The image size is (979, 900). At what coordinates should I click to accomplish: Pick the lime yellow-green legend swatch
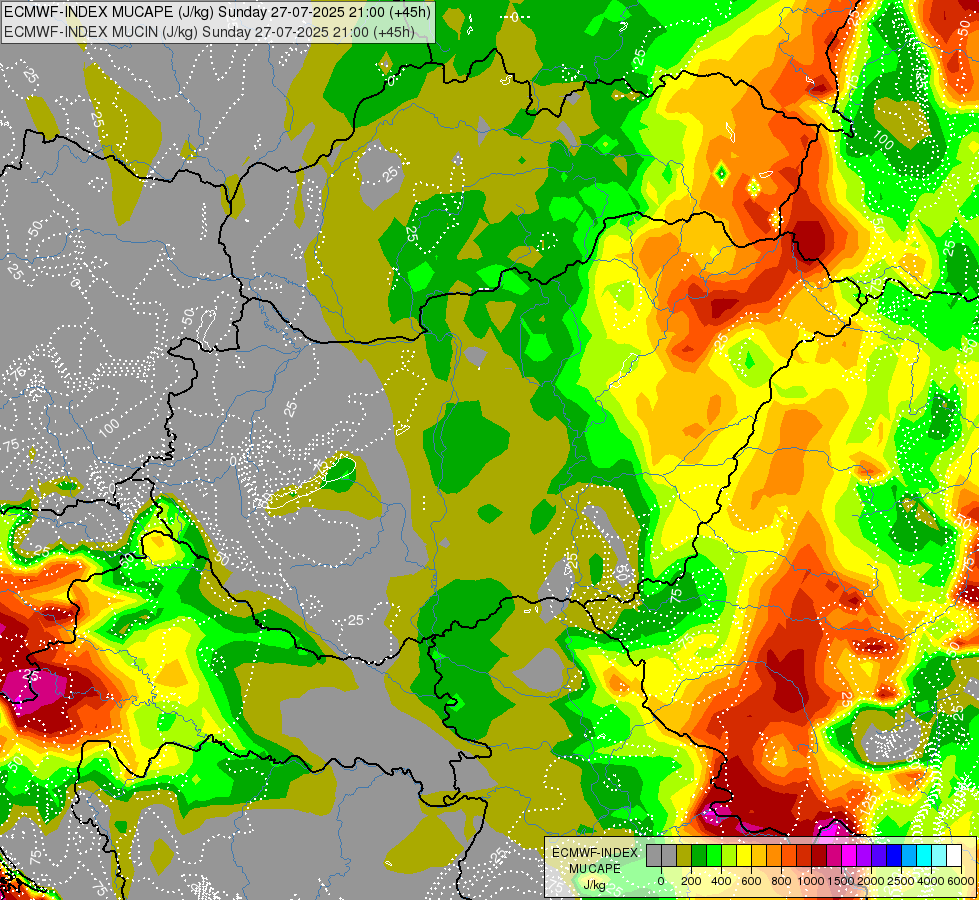pos(729,855)
